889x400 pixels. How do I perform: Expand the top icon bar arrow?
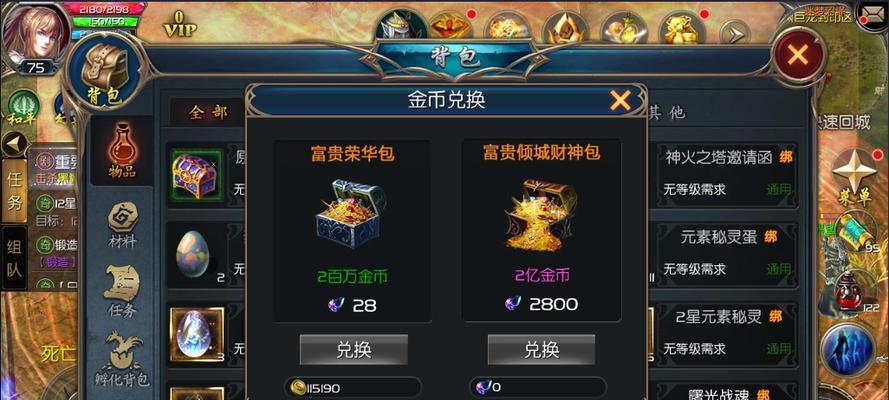(x=735, y=33)
